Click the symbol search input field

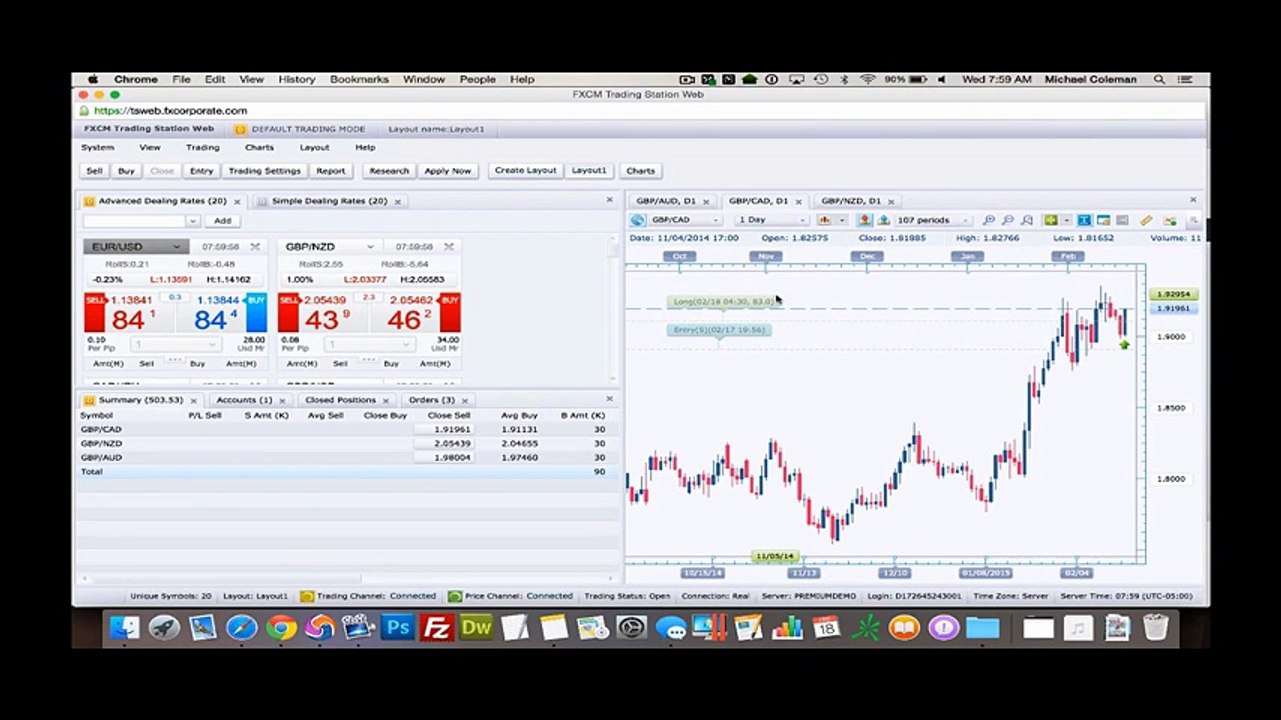click(x=134, y=220)
